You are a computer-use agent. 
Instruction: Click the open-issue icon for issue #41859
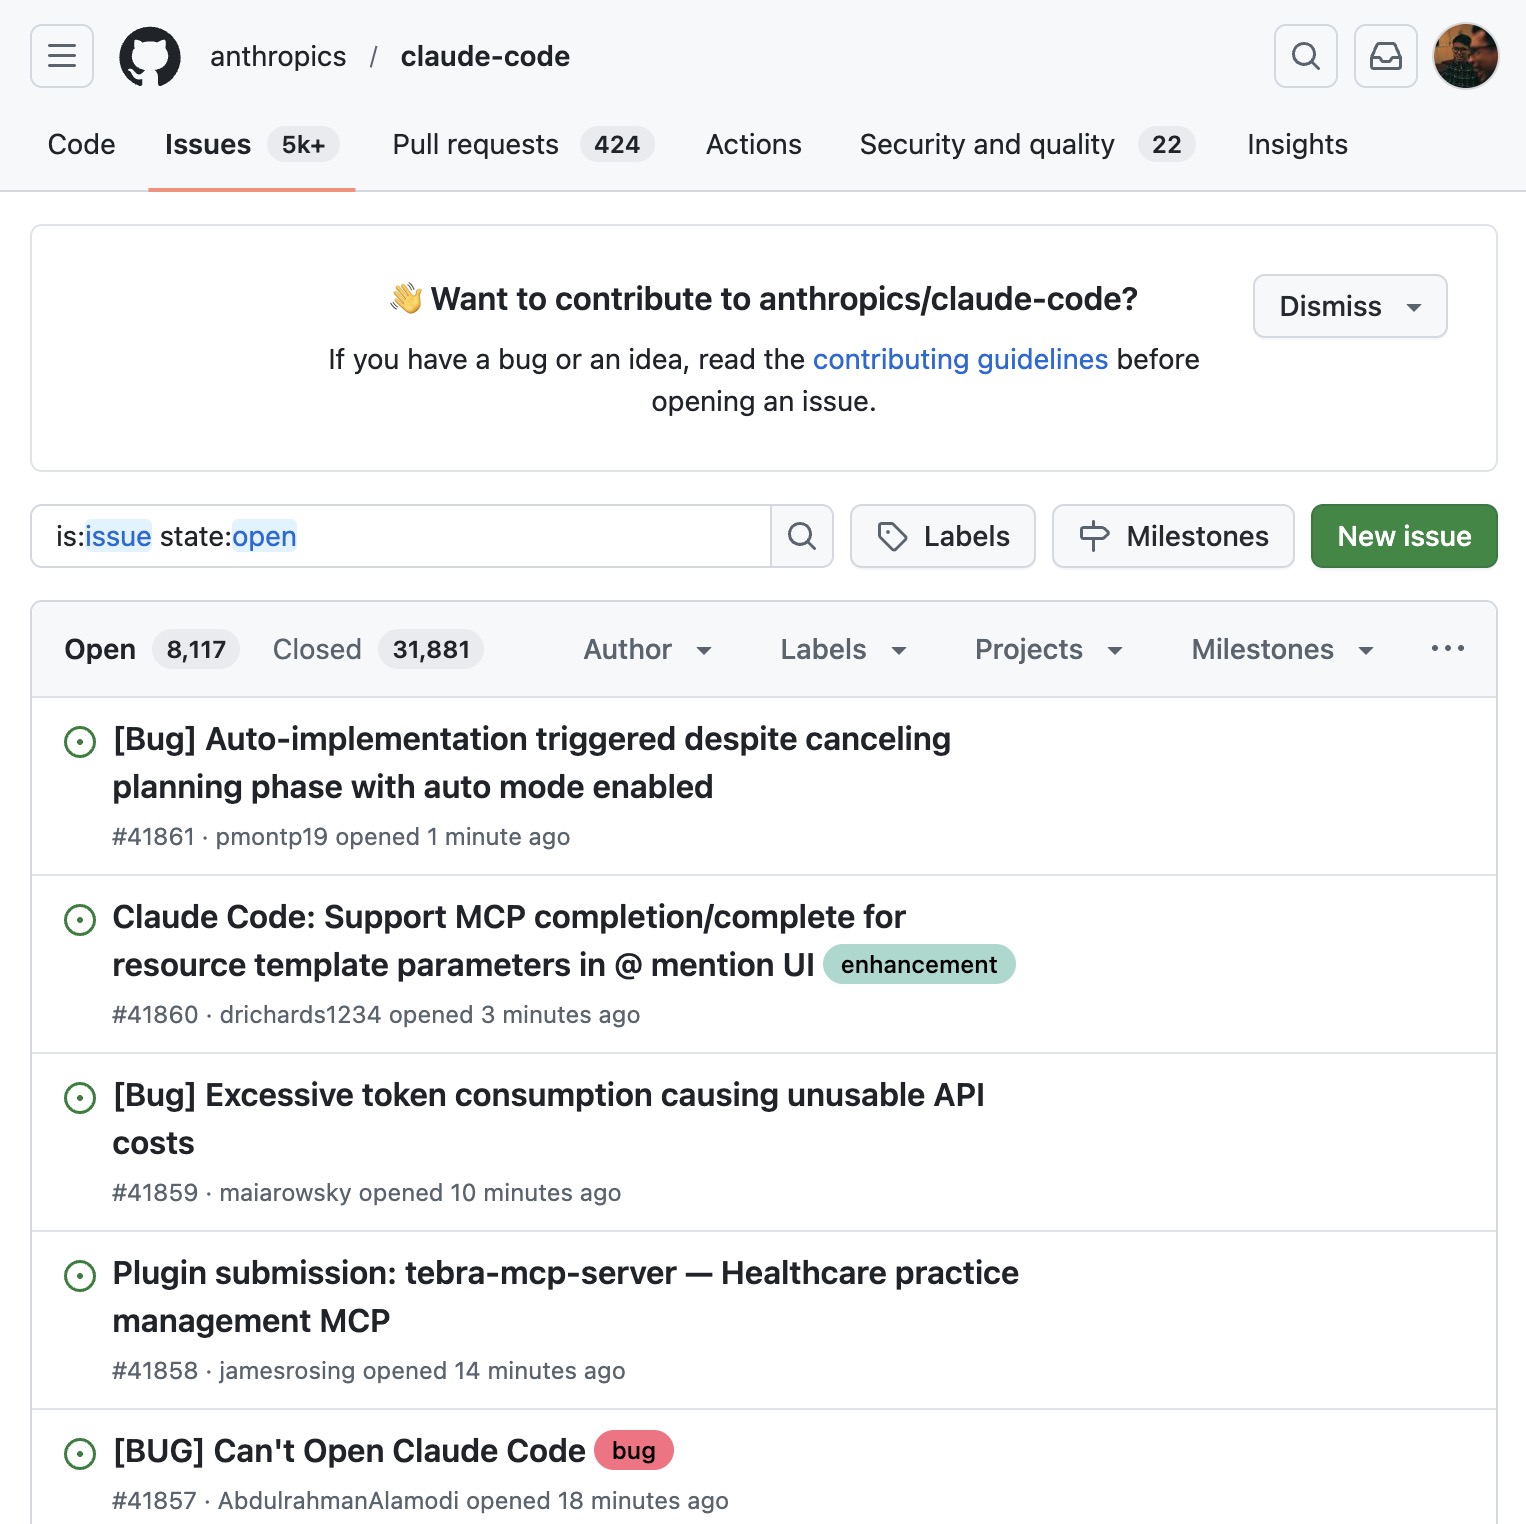(x=80, y=1098)
